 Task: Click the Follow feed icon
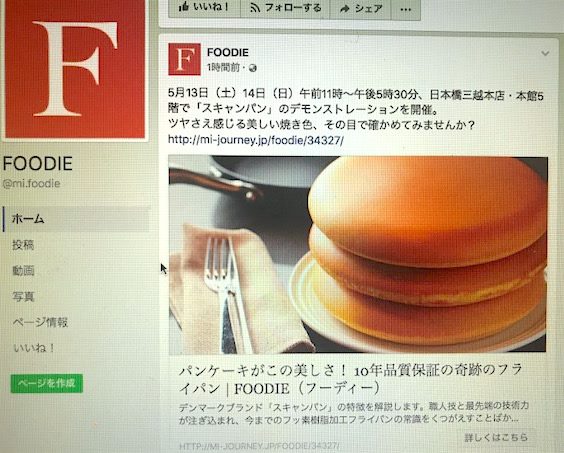[x=255, y=8]
